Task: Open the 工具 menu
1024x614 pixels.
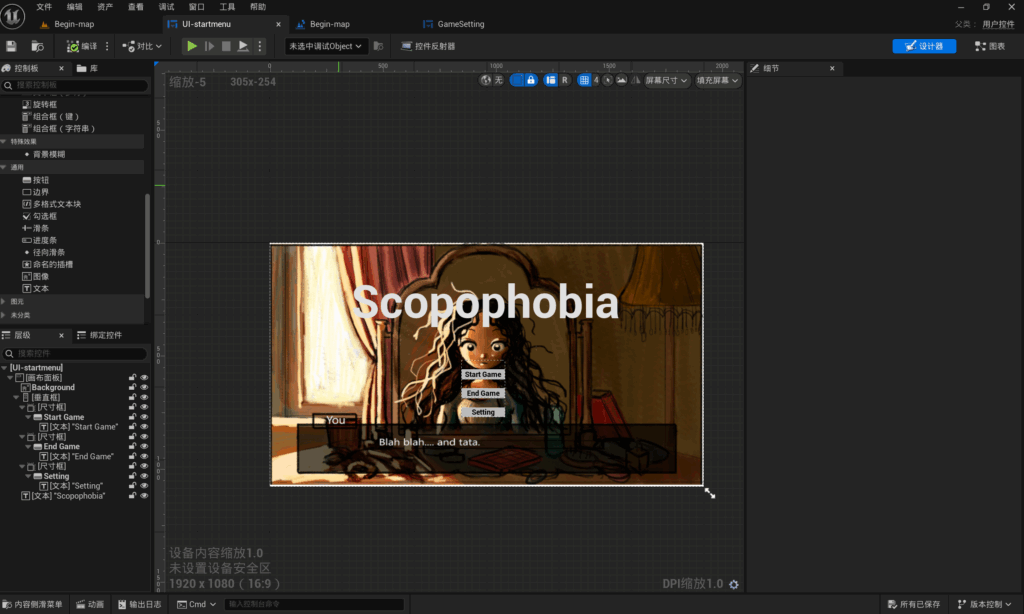Action: 227,7
